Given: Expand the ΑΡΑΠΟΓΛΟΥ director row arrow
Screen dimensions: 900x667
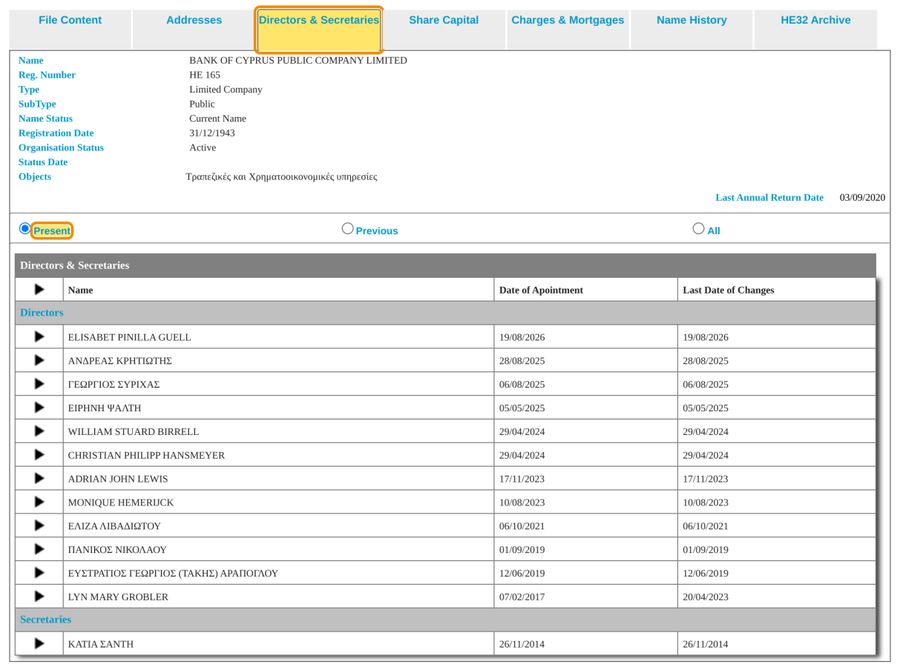Looking at the screenshot, I should (x=39, y=572).
